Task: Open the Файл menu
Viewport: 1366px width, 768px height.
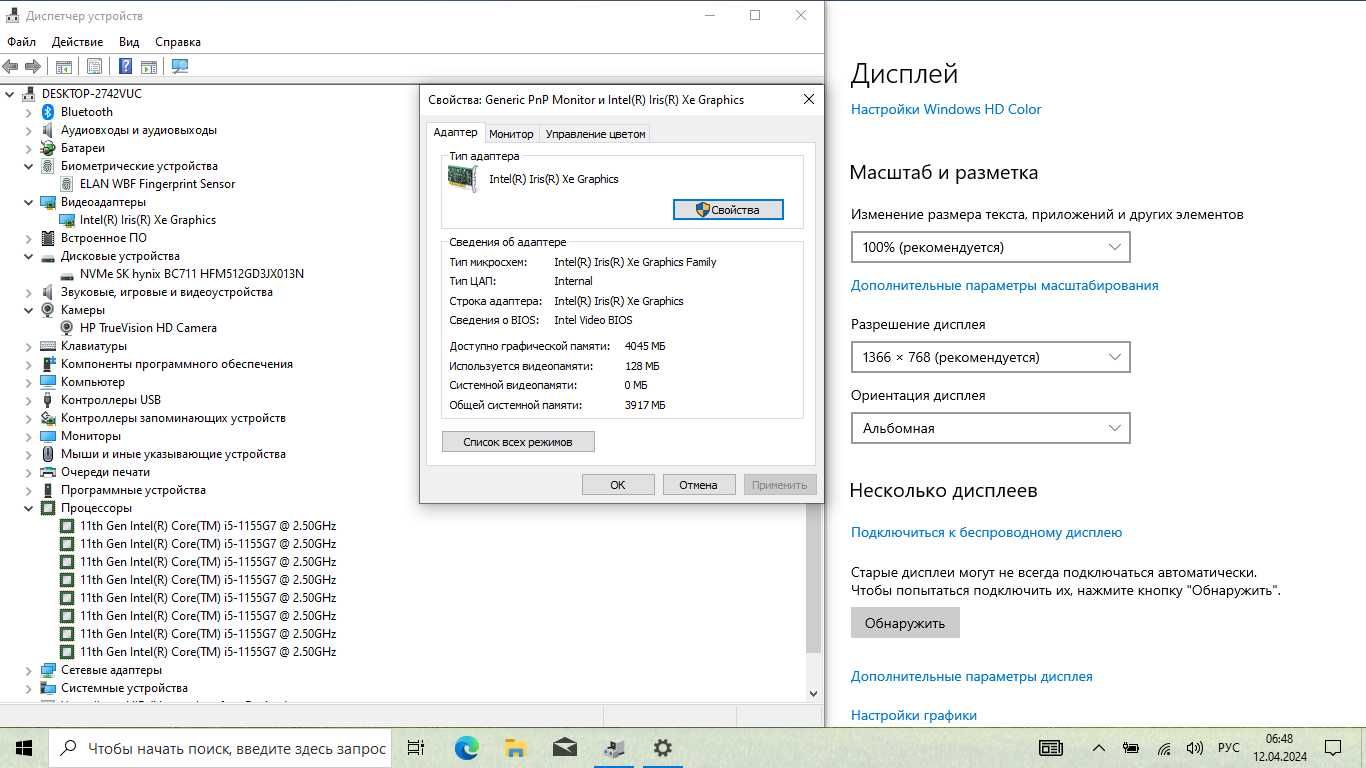Action: click(21, 42)
